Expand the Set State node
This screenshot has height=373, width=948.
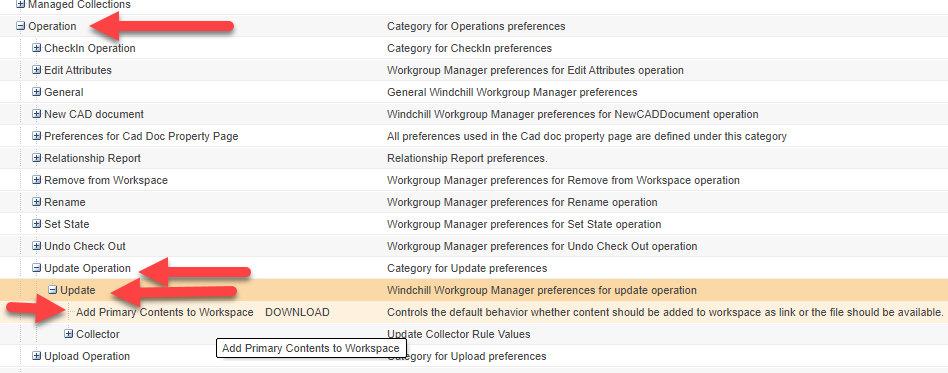point(37,224)
